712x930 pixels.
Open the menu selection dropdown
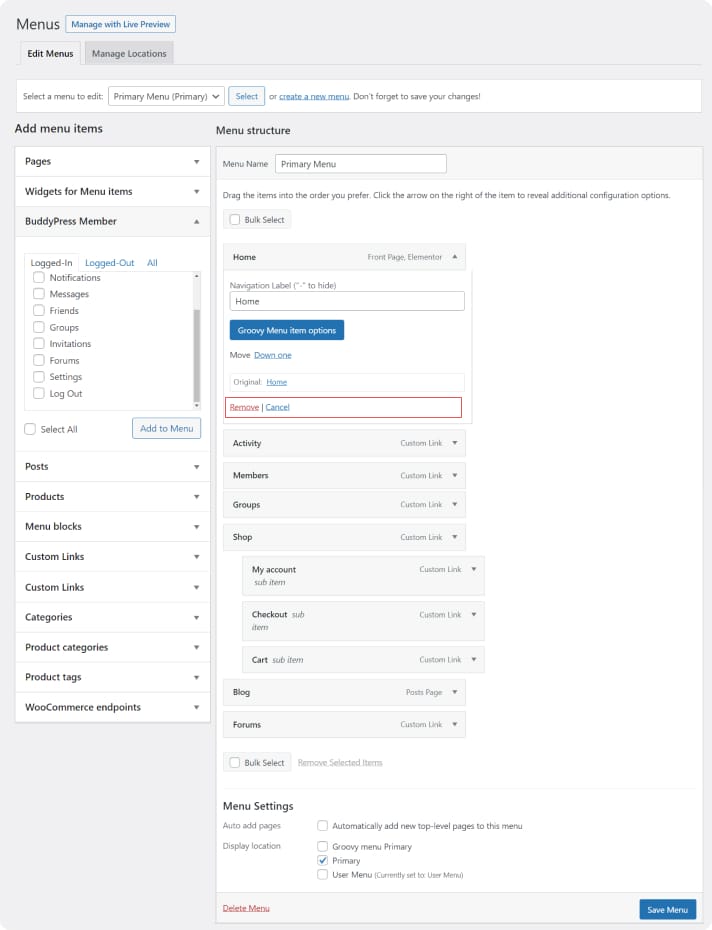click(x=165, y=96)
